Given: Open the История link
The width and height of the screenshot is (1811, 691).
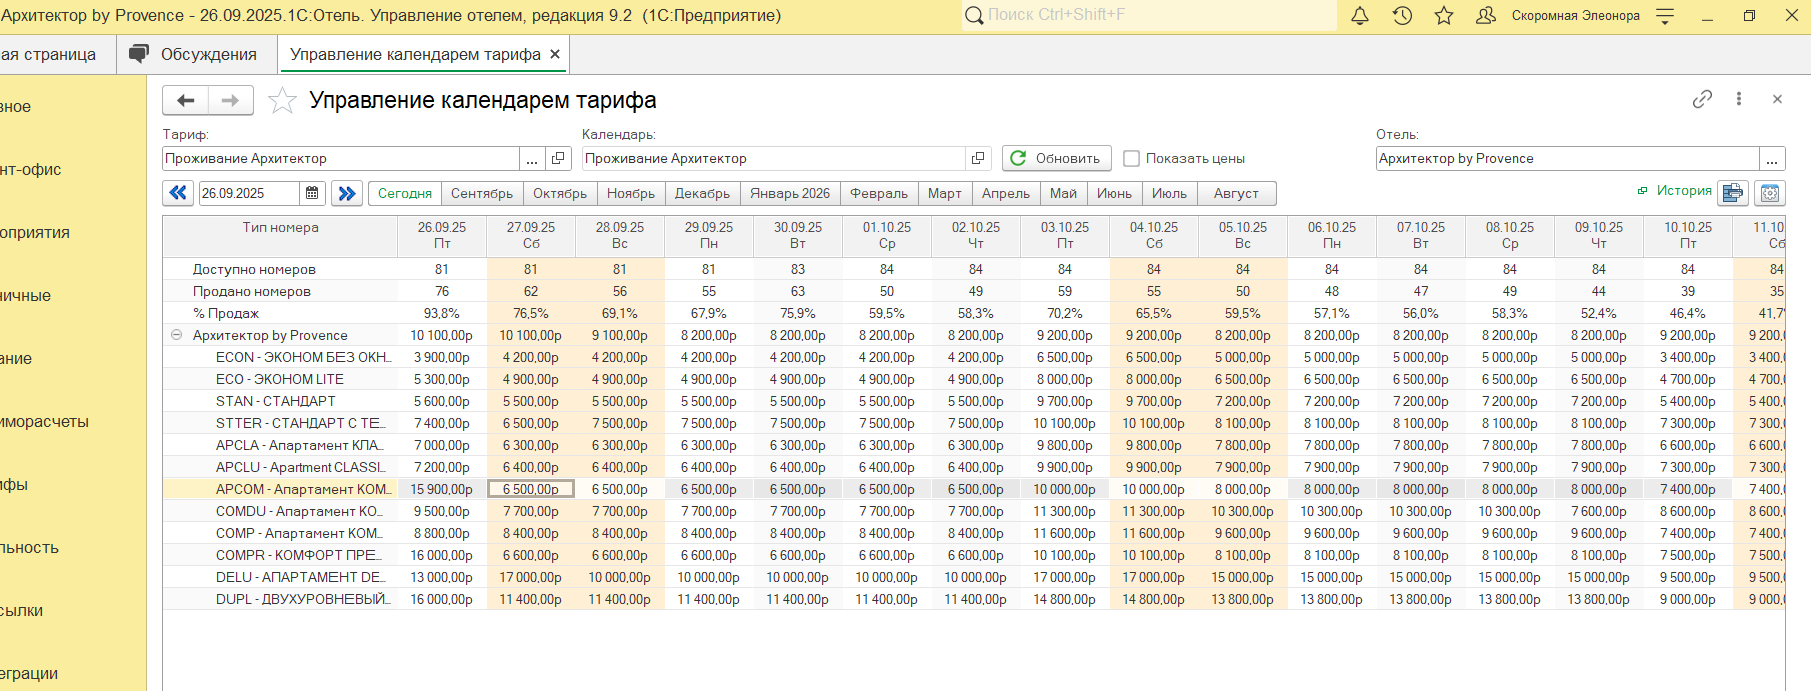Looking at the screenshot, I should coord(1684,191).
